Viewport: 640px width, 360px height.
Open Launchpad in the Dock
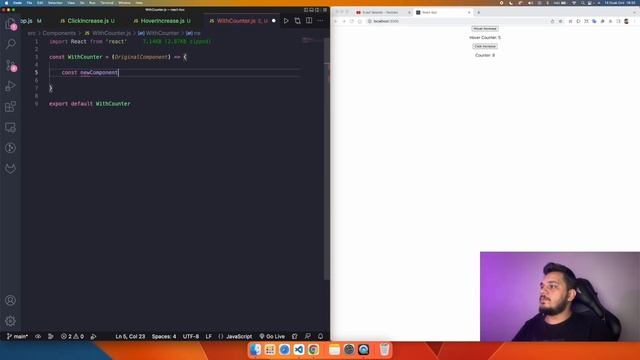click(x=270, y=349)
